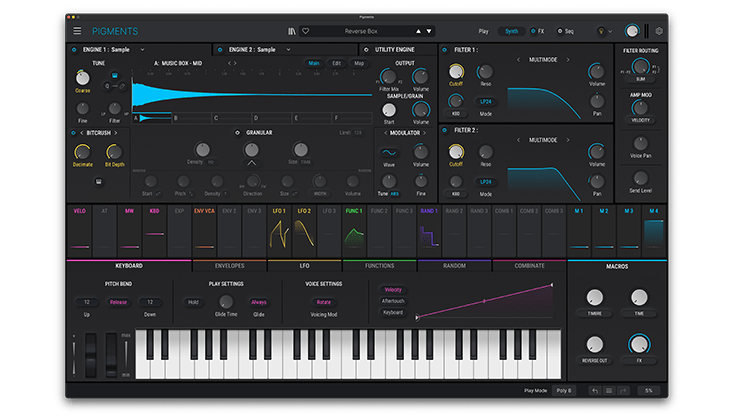Viewport: 732px width, 417px height.
Task: Open the Functions tab
Action: [x=380, y=266]
